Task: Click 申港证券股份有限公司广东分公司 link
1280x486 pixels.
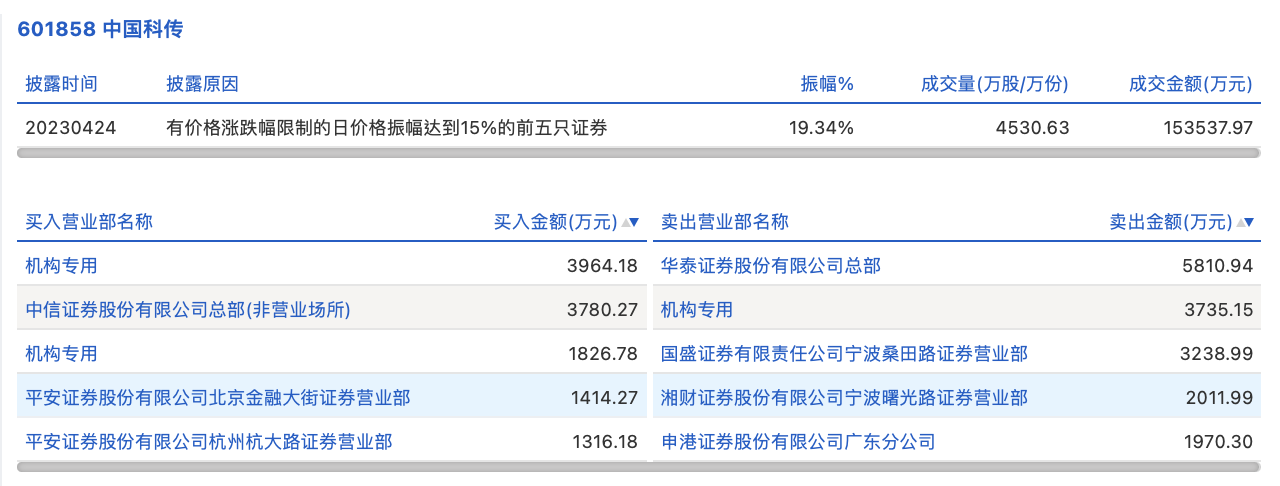Action: click(798, 441)
